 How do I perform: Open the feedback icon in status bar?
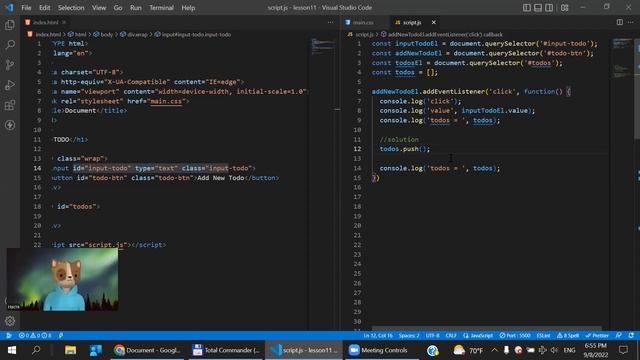619,336
